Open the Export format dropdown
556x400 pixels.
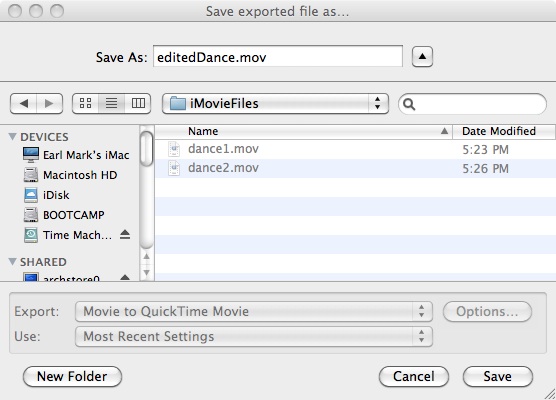pos(254,311)
